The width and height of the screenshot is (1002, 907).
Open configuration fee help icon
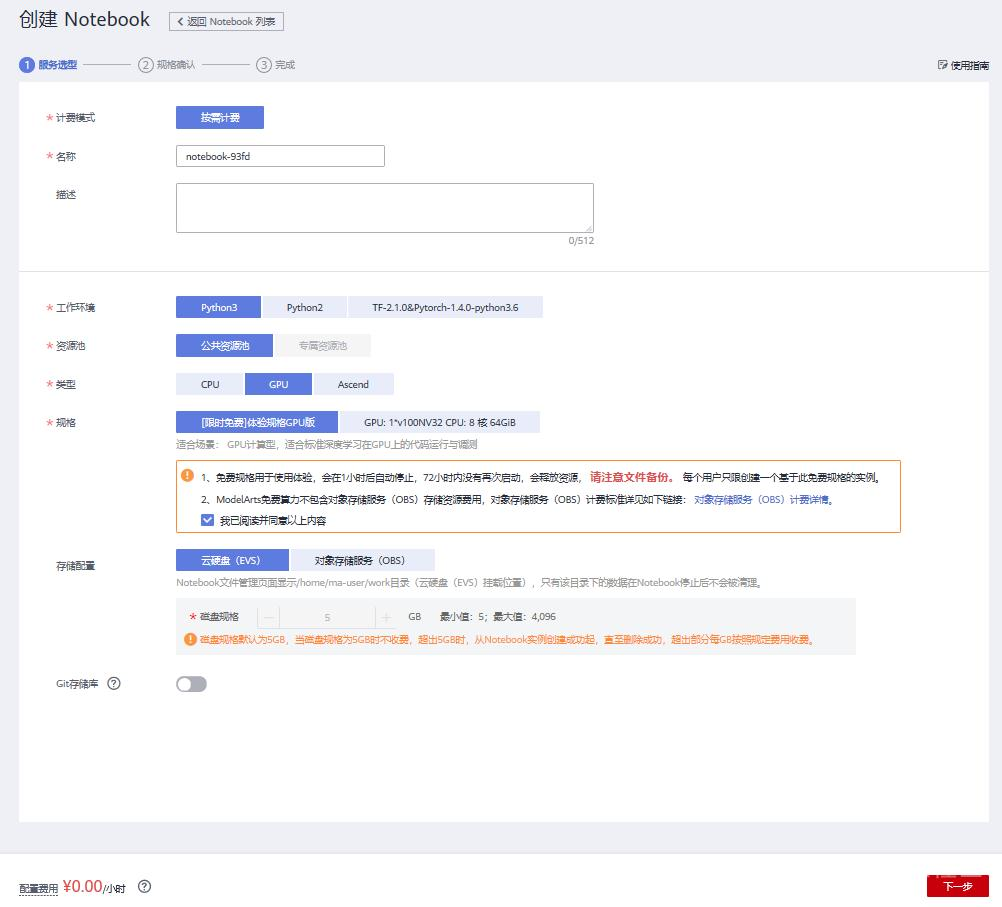pos(145,887)
